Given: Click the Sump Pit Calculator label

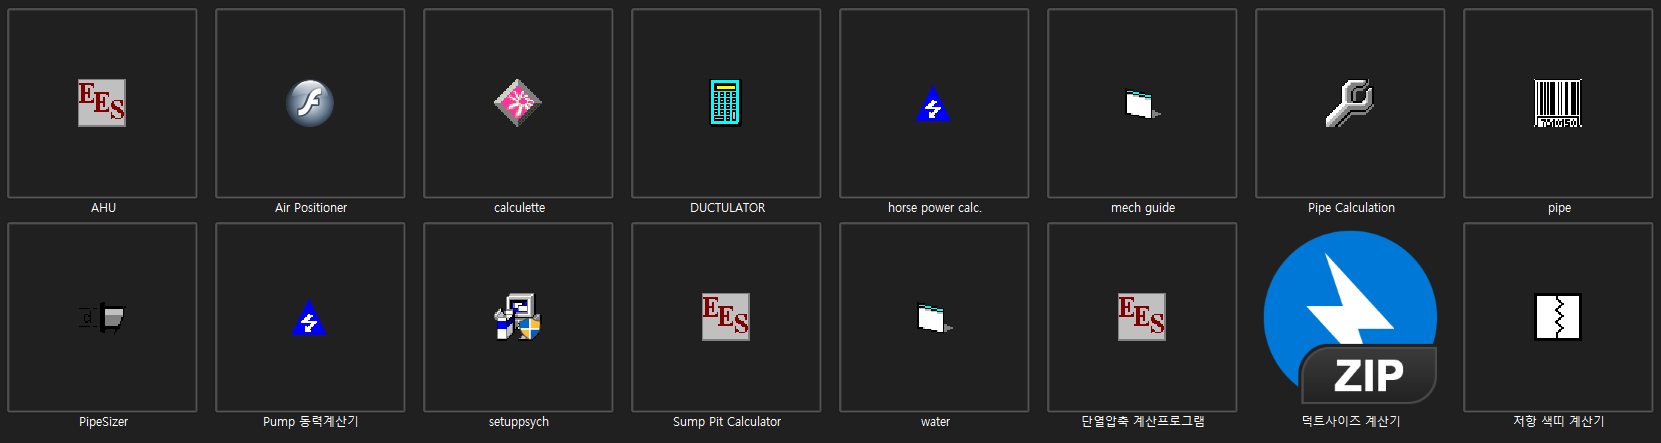Looking at the screenshot, I should tap(727, 422).
